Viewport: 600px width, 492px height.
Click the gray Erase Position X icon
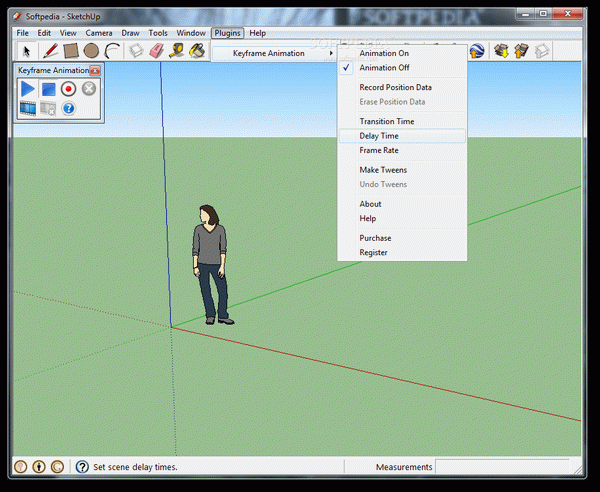coord(89,89)
